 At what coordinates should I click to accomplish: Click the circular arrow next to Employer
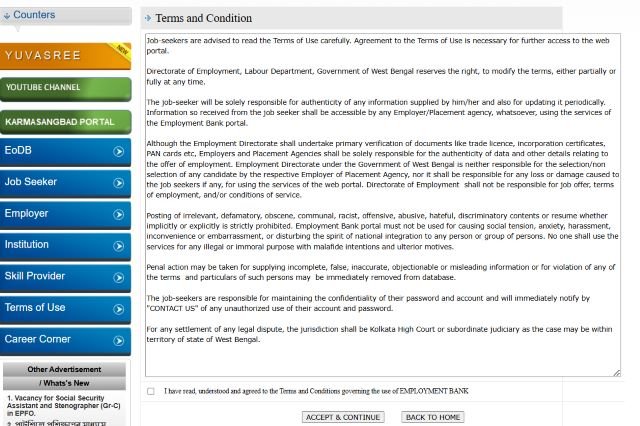[x=118, y=214]
